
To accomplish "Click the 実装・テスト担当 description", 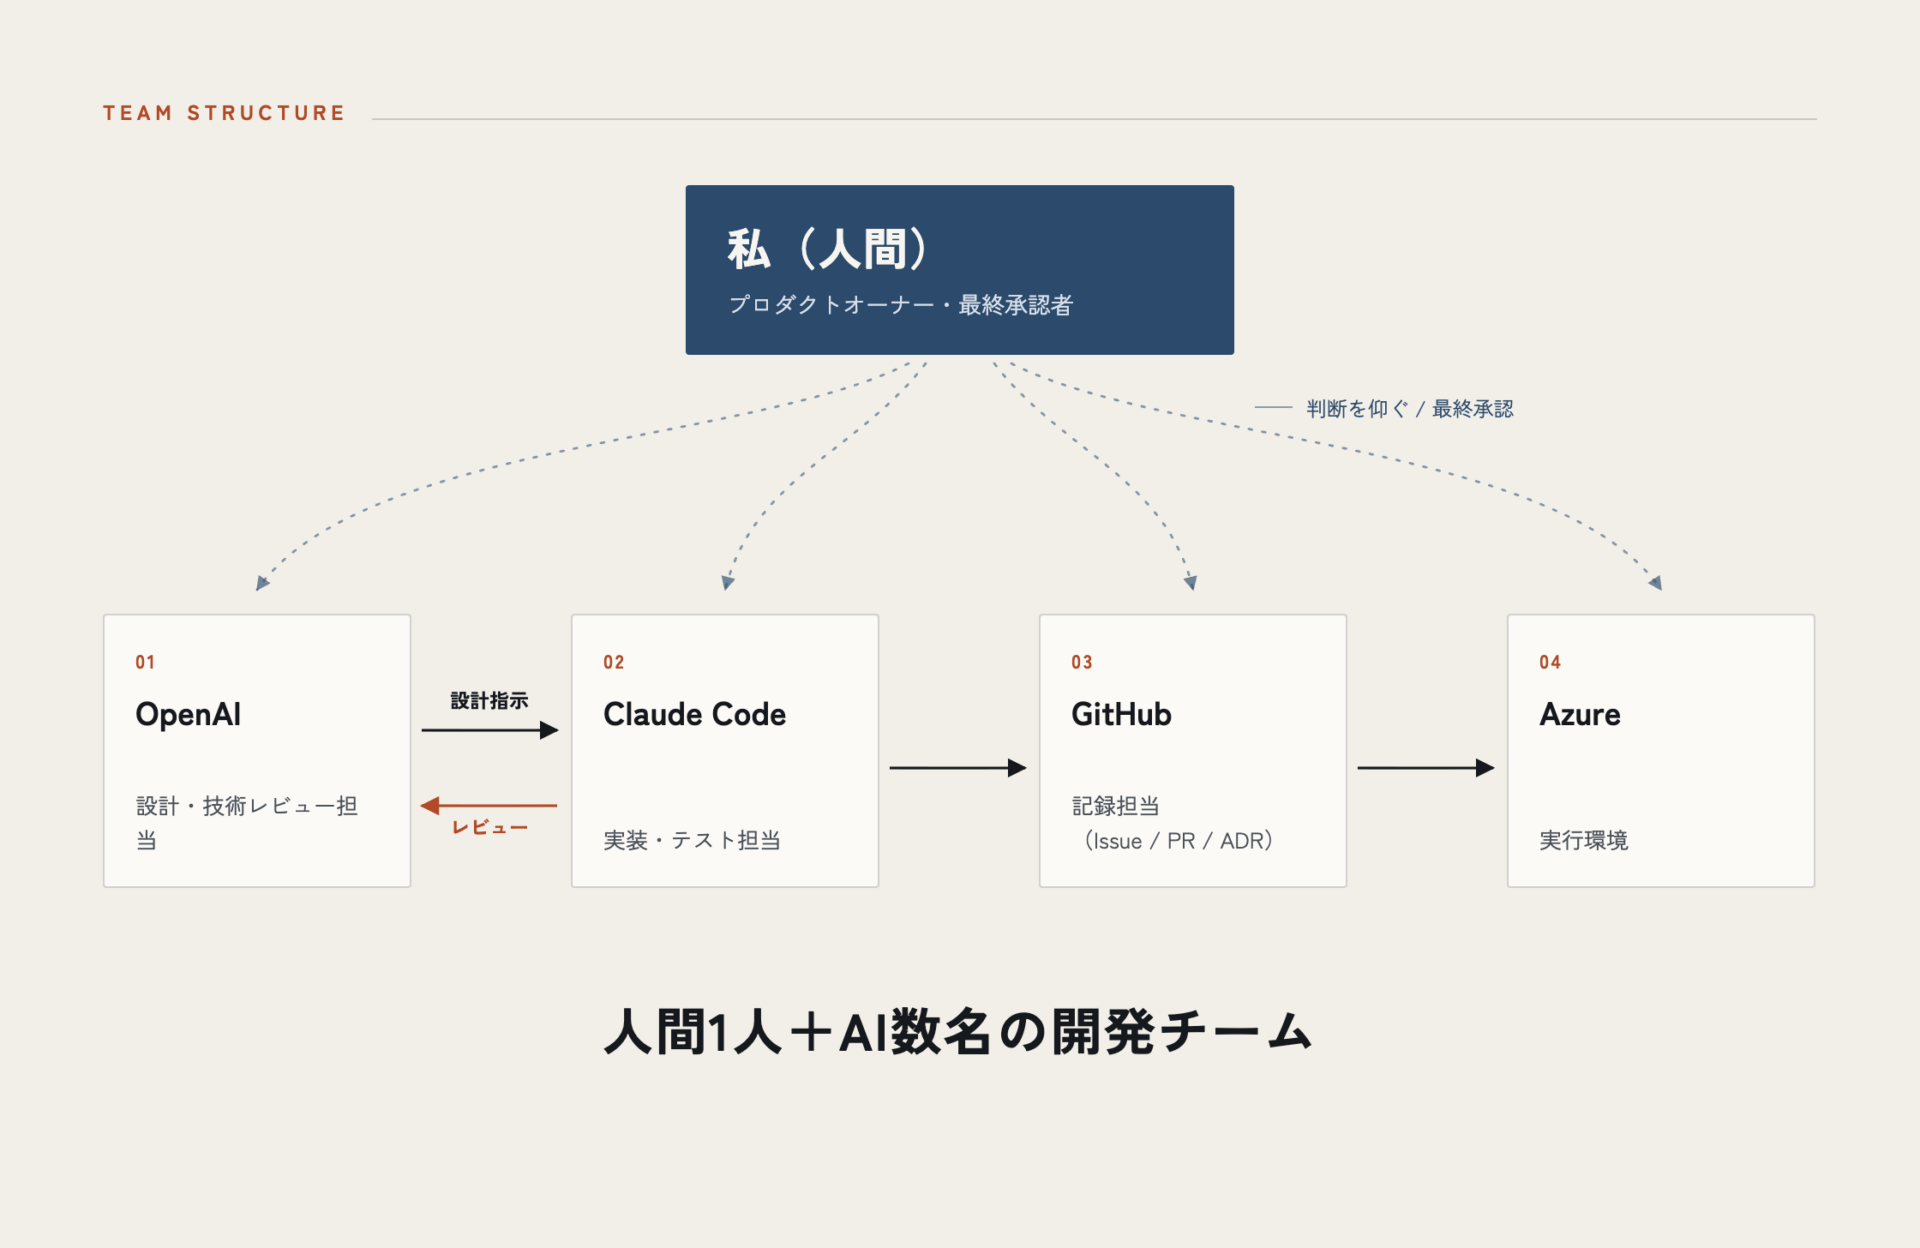I will coord(692,840).
